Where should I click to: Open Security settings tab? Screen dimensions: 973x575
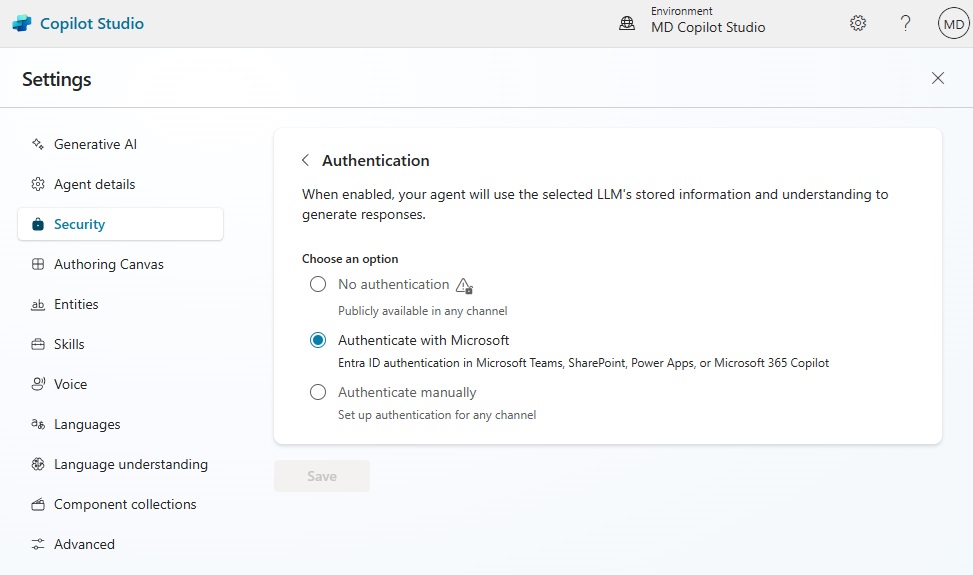point(120,224)
